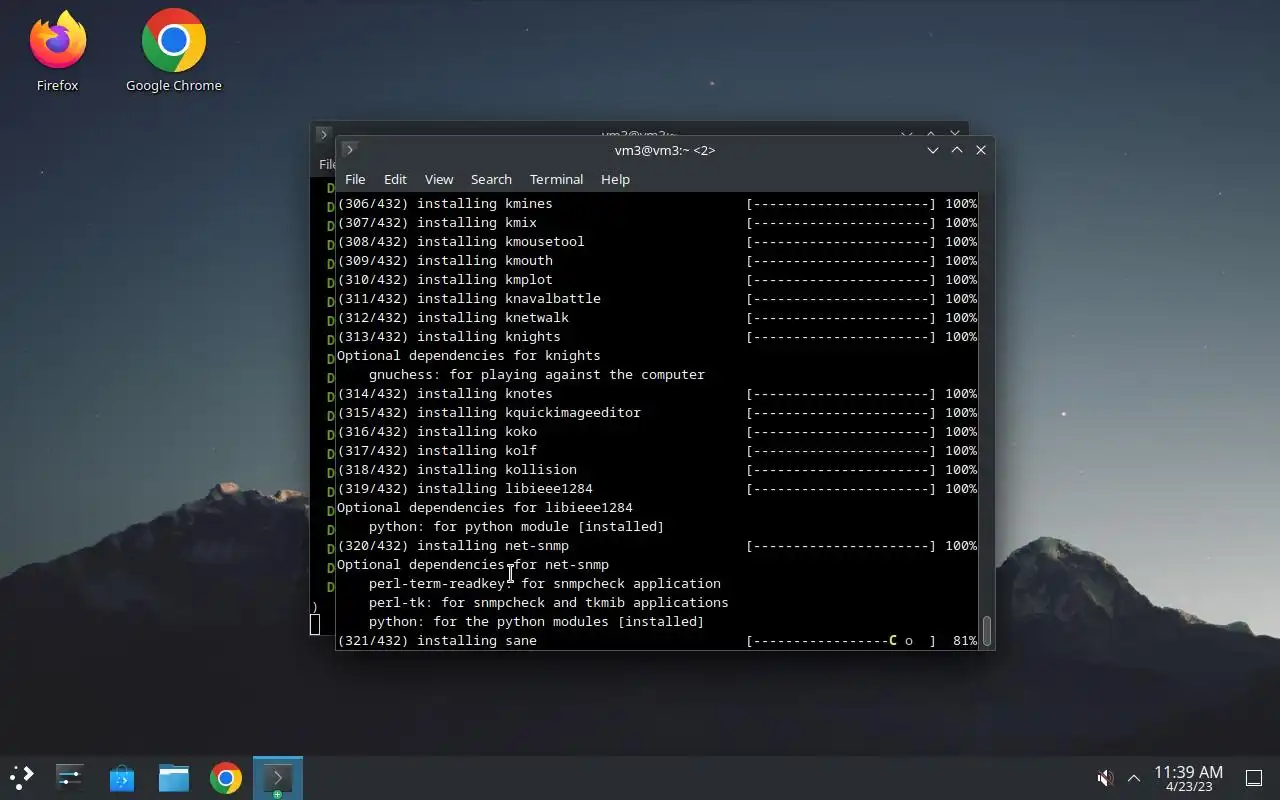Open the Firefox desktop shortcut
This screenshot has width=1280, height=800.
point(57,52)
